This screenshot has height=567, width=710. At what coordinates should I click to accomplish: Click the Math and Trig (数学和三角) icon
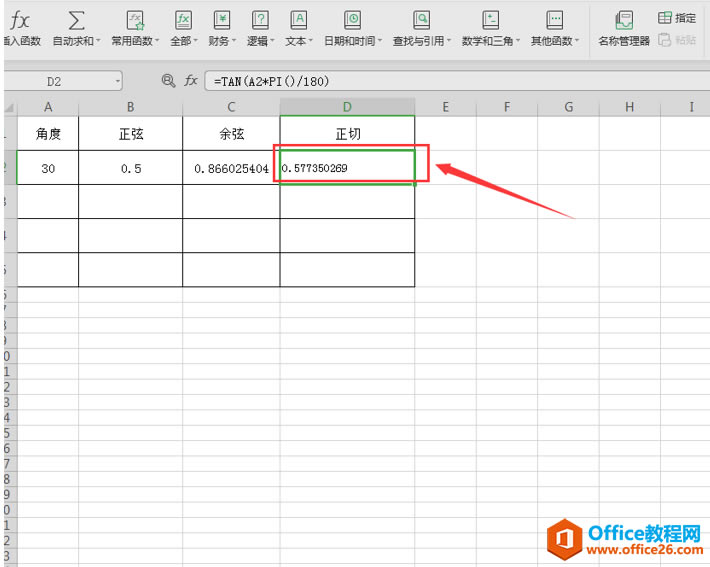click(490, 20)
